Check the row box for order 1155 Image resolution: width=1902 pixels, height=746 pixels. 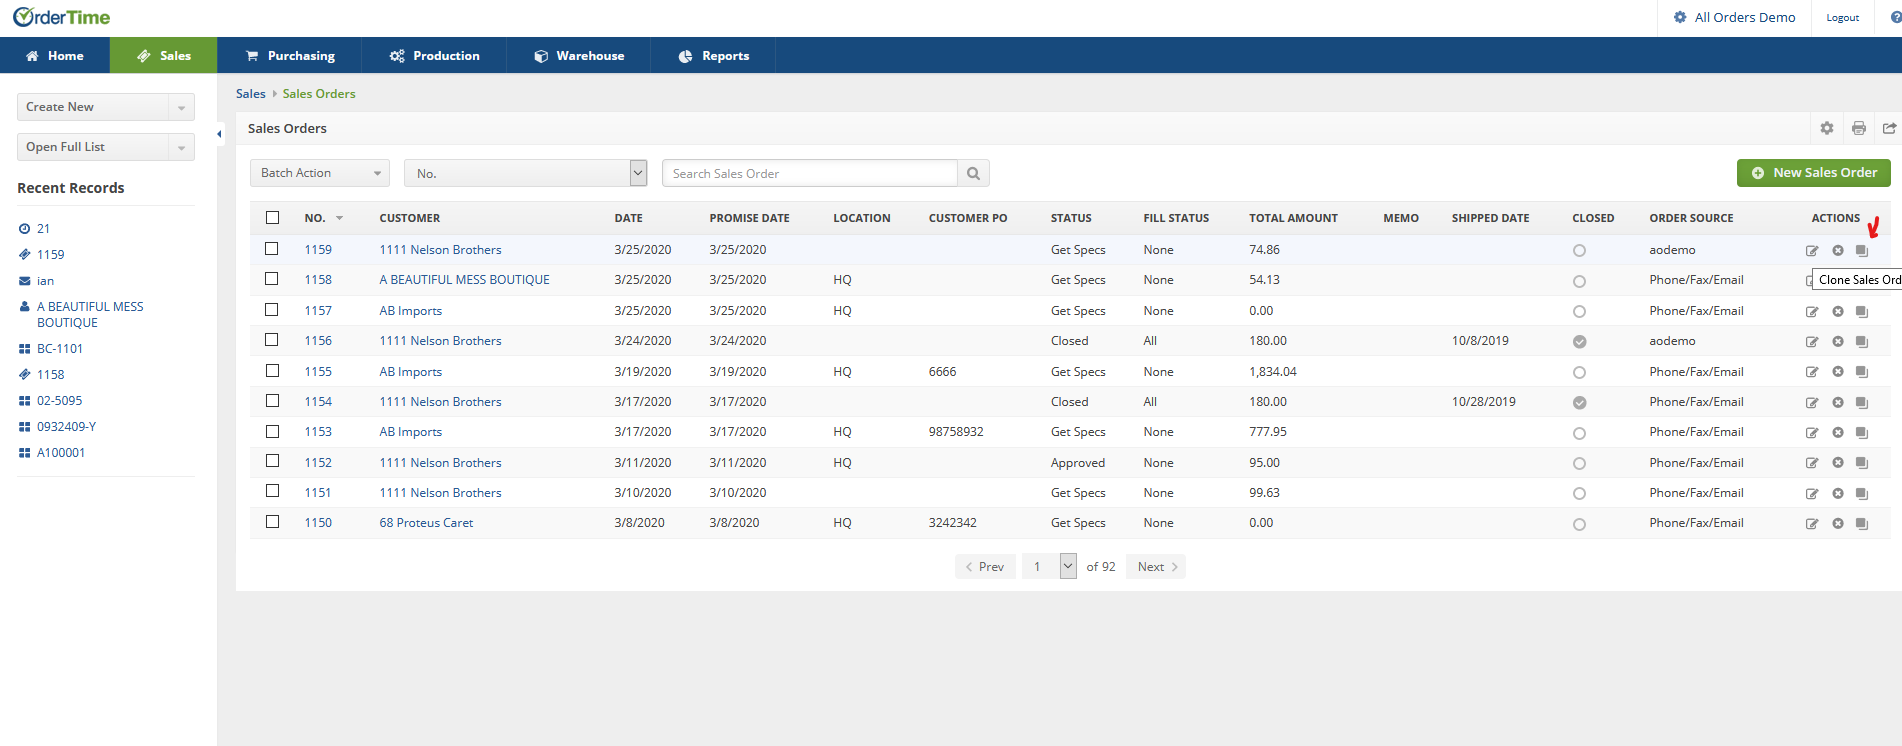(272, 370)
